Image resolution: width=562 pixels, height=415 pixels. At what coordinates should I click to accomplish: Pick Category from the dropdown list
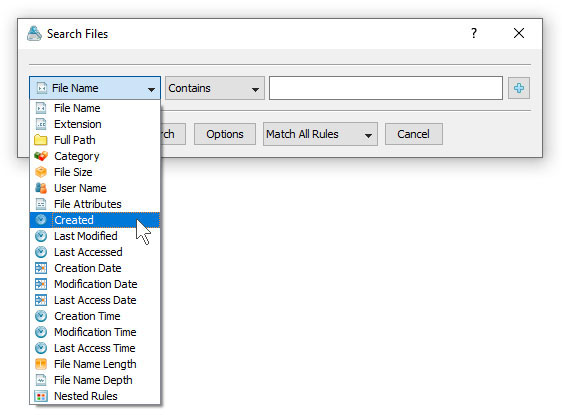click(x=95, y=156)
